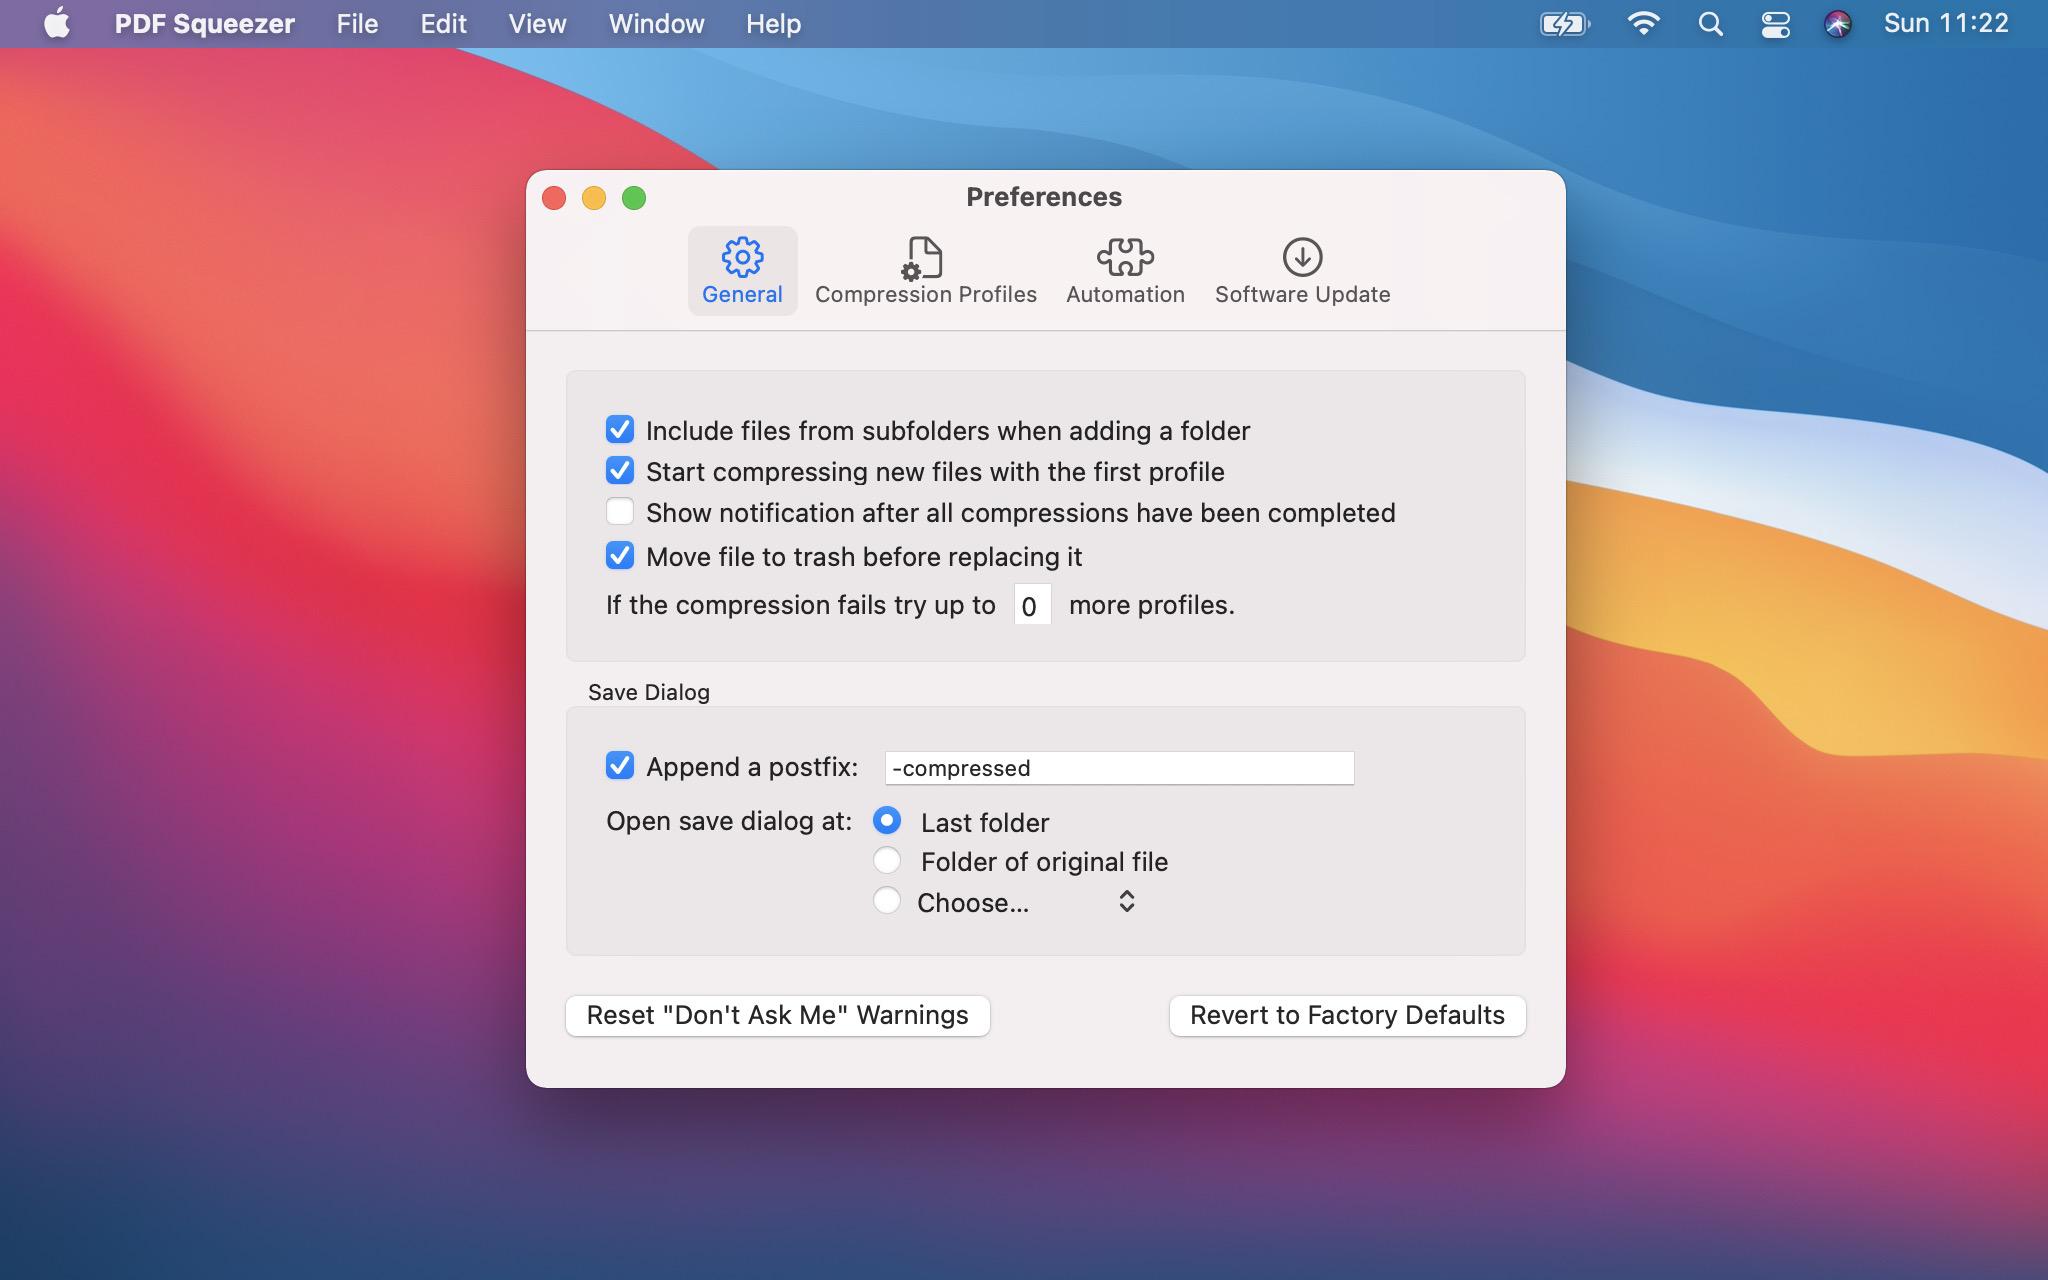Open the View menu
The image size is (2048, 1280).
click(x=537, y=24)
